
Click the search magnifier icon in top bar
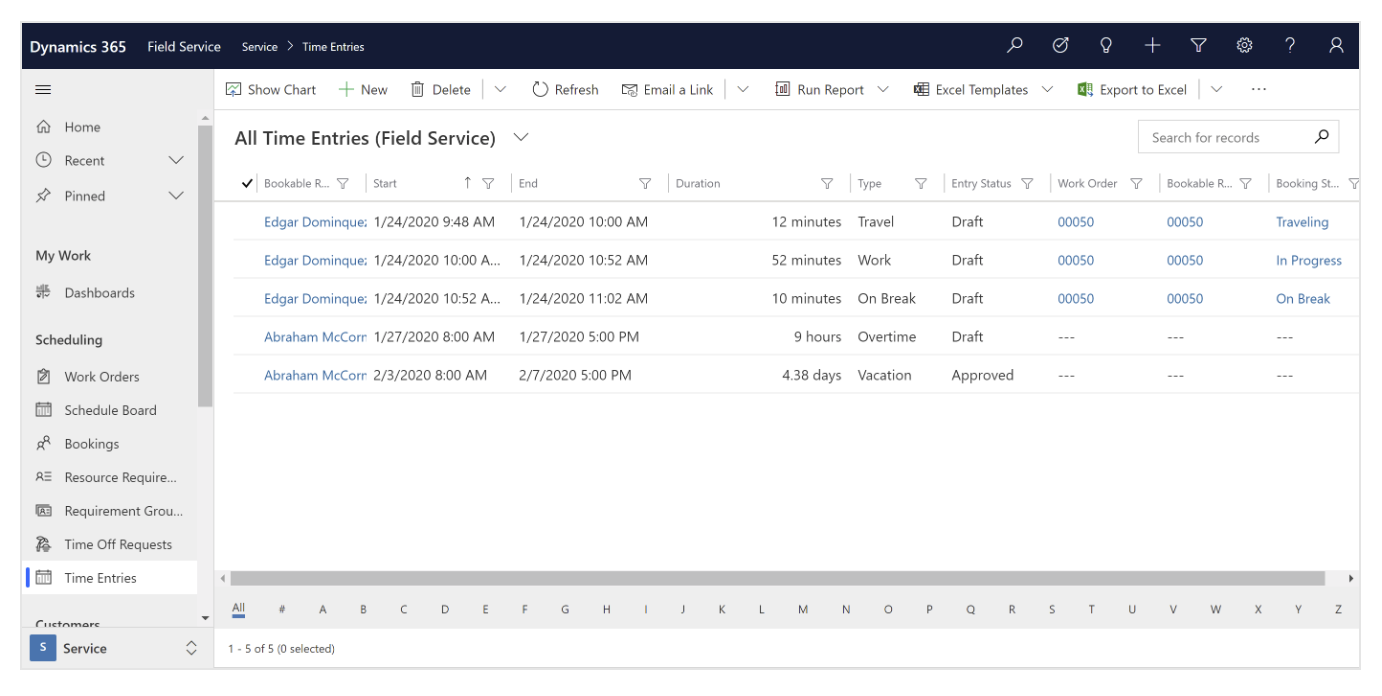[x=1015, y=46]
